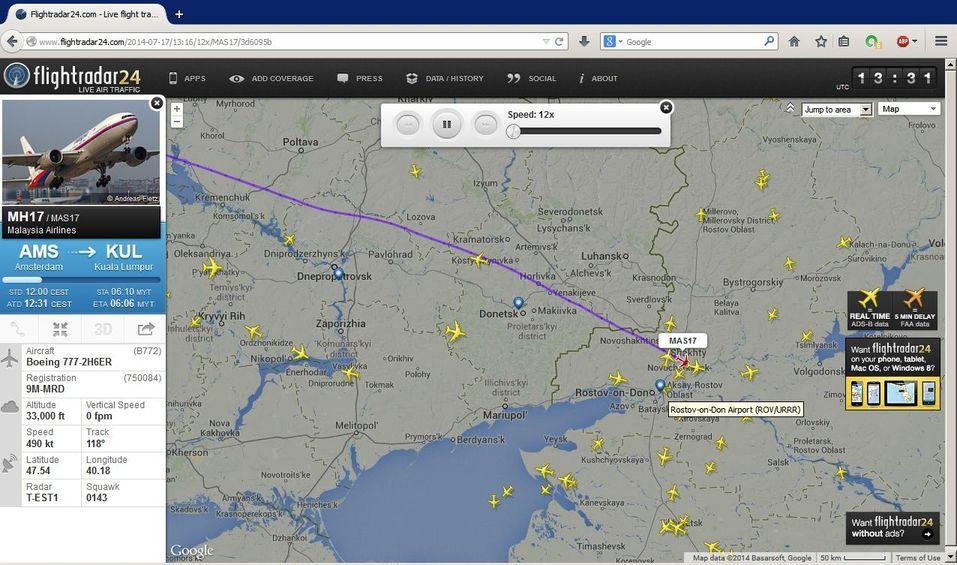The height and width of the screenshot is (565, 957).
Task: Close the MH17 aircraft photo panel
Action: coord(157,103)
